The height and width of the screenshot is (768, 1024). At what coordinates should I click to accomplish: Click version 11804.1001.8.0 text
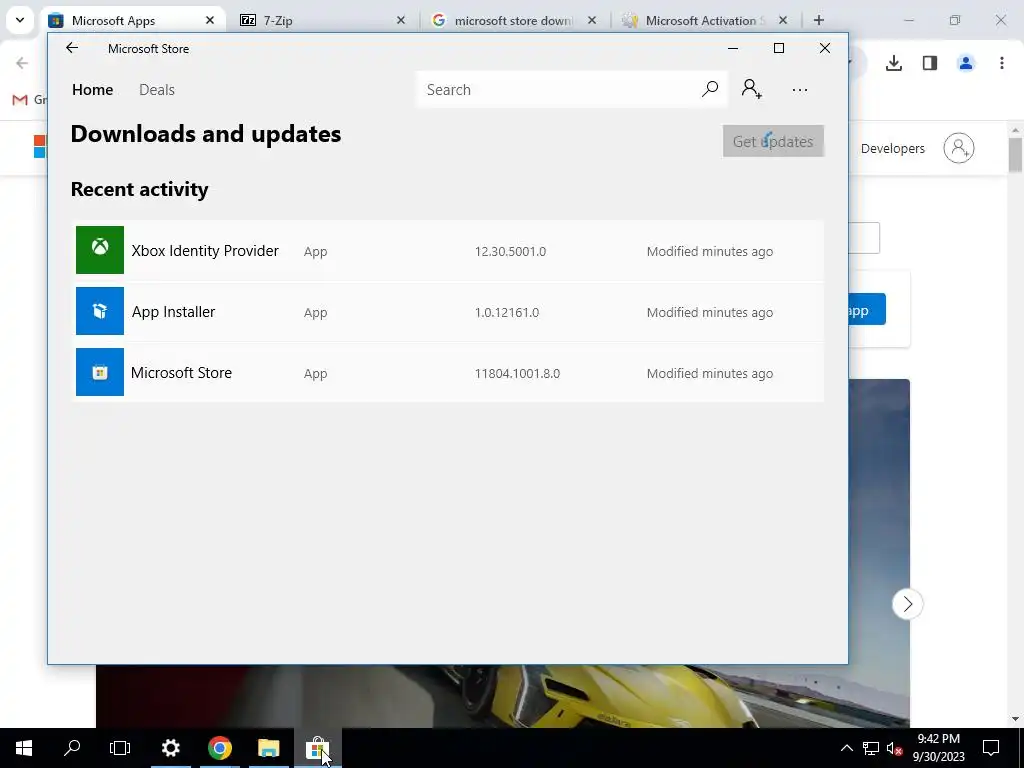coord(517,374)
